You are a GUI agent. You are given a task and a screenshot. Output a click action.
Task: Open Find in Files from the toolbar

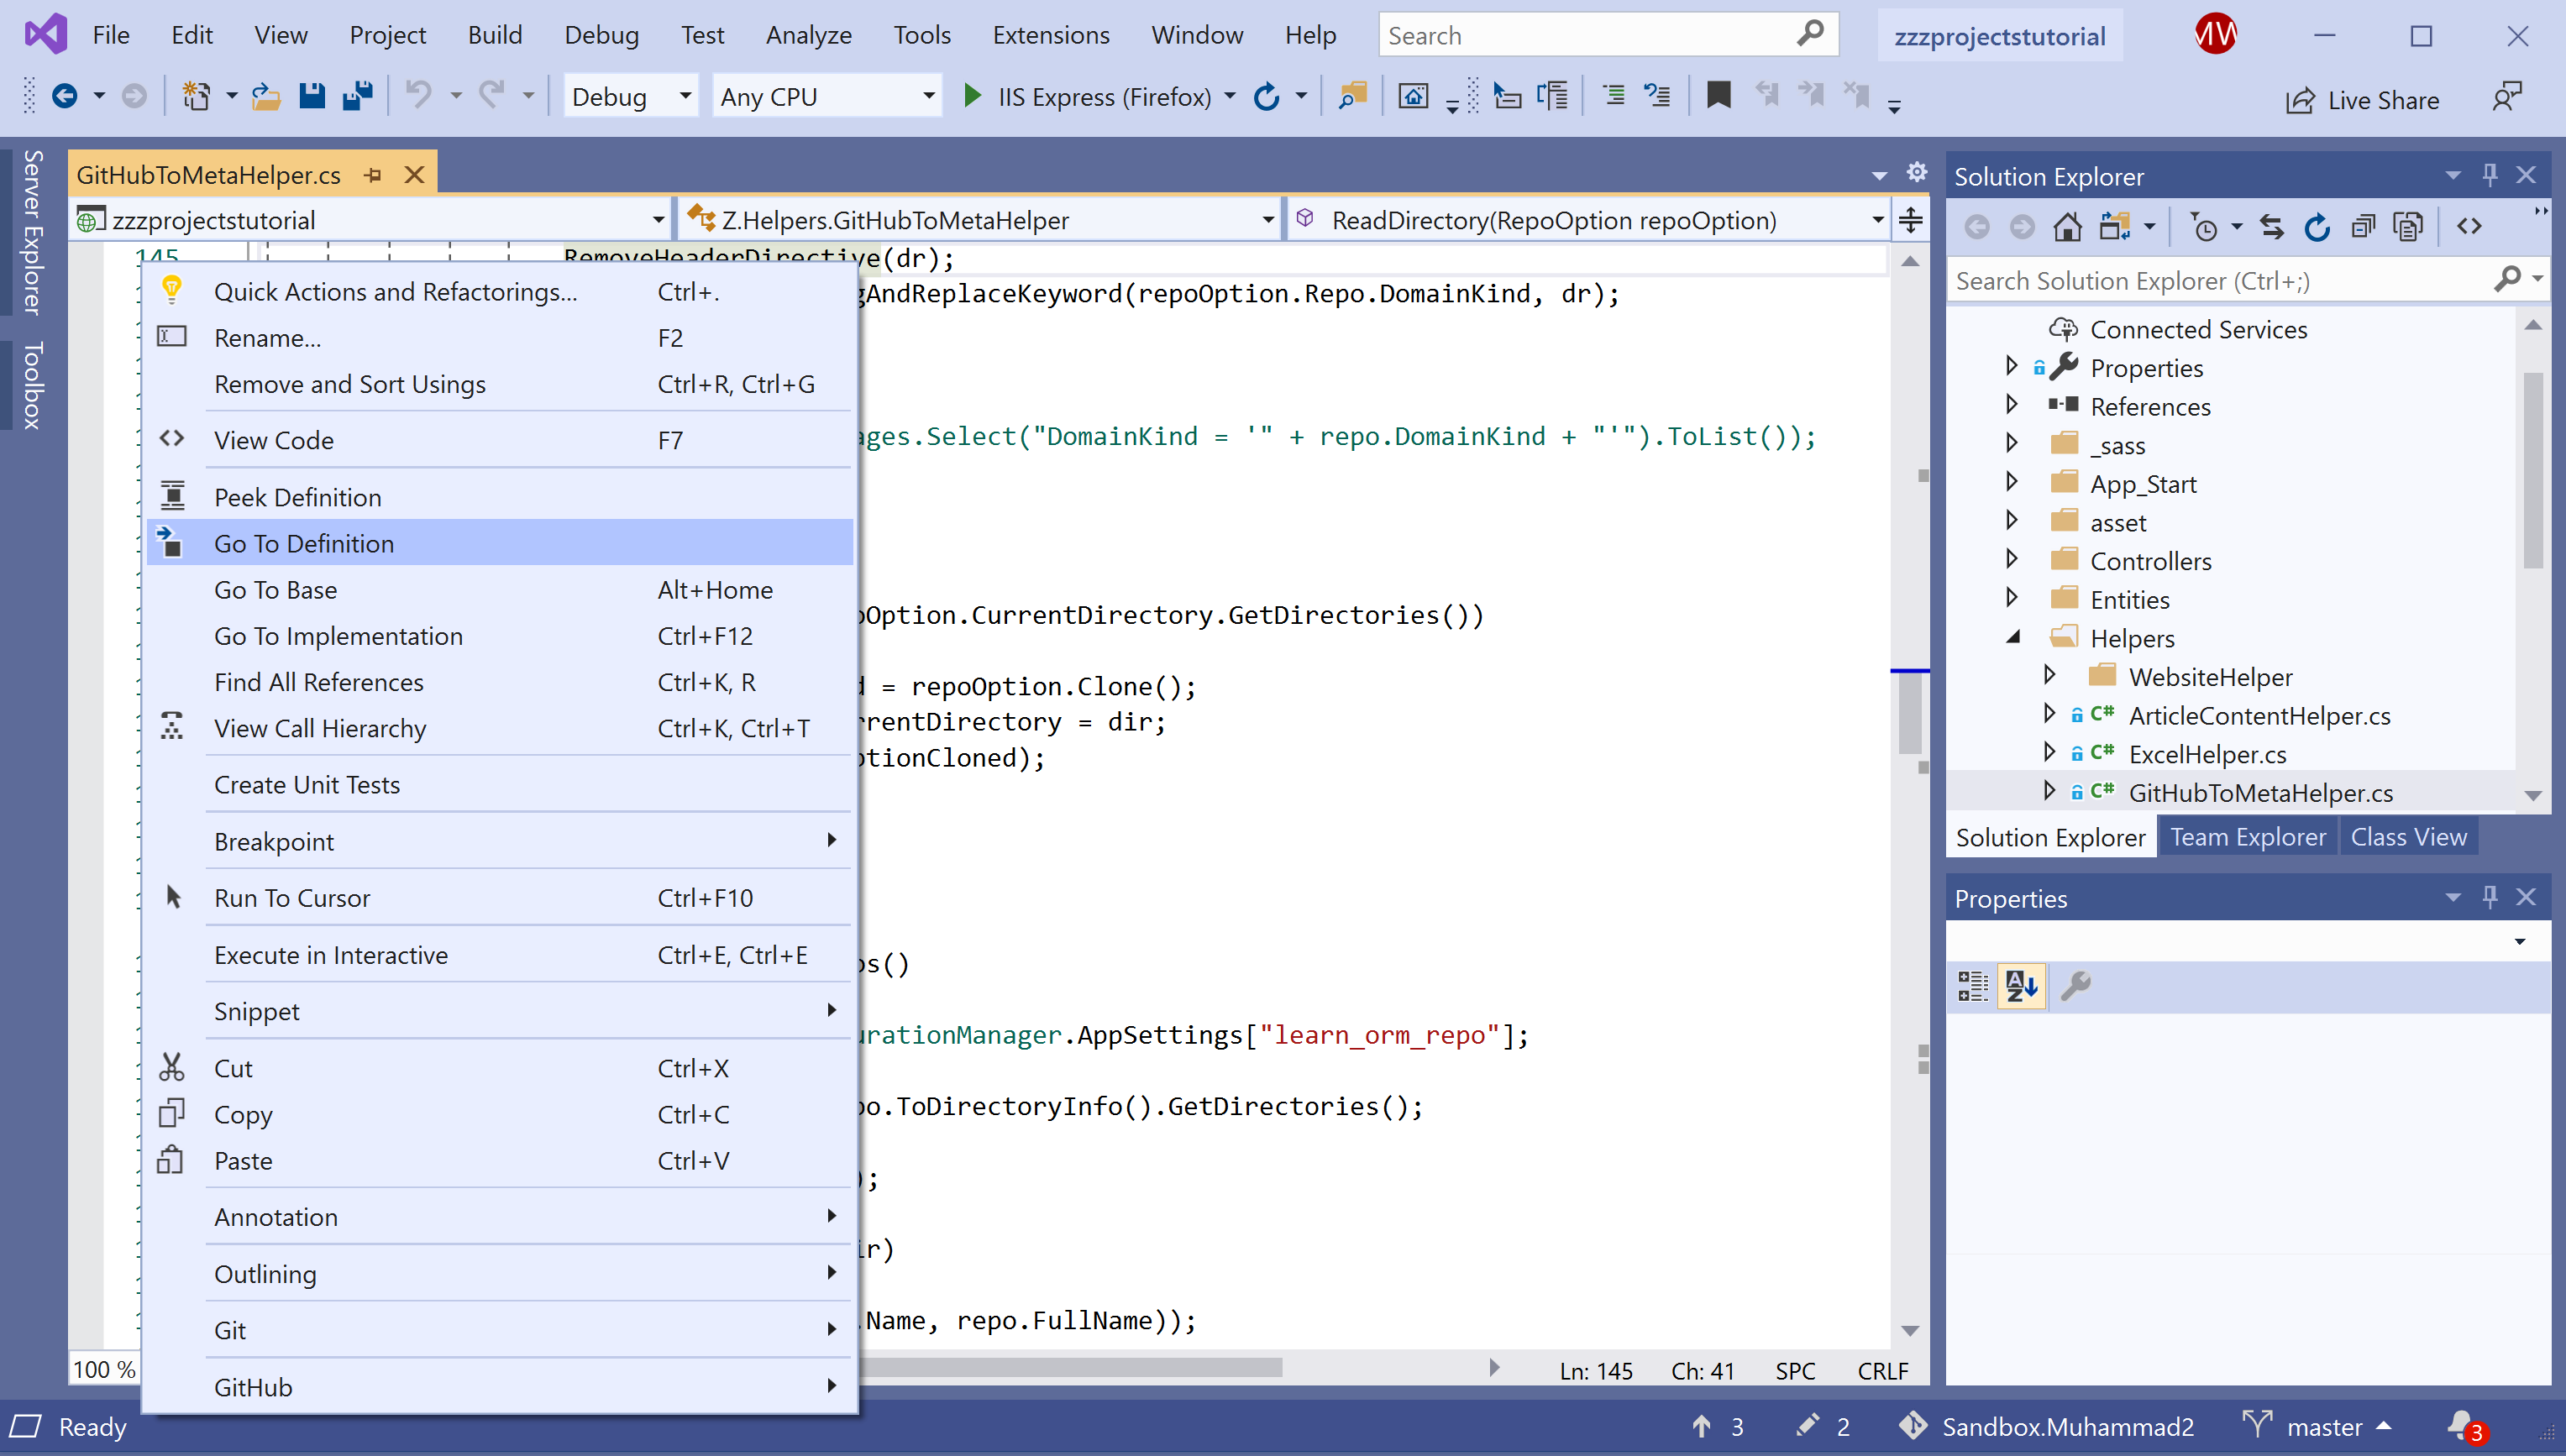(1352, 95)
